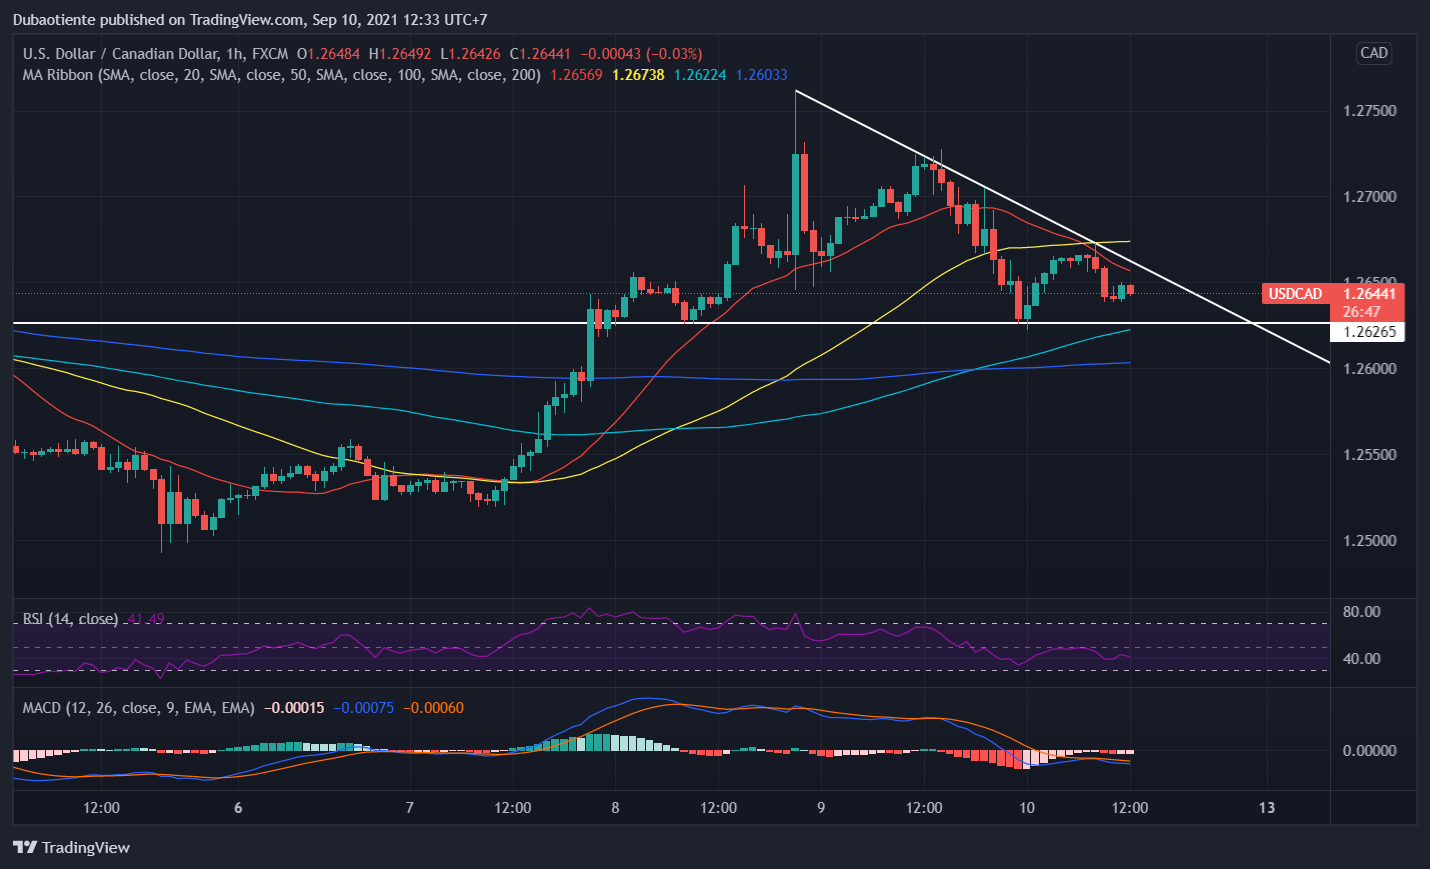The width and height of the screenshot is (1430, 869).
Task: Click the countdown timer 26:47 label
Action: click(x=1361, y=312)
